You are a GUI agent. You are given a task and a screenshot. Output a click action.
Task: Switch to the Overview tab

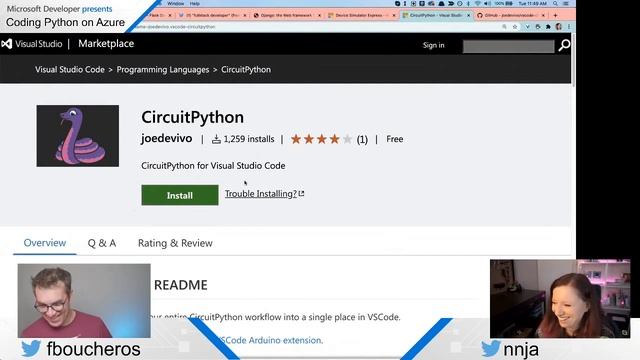coord(44,243)
